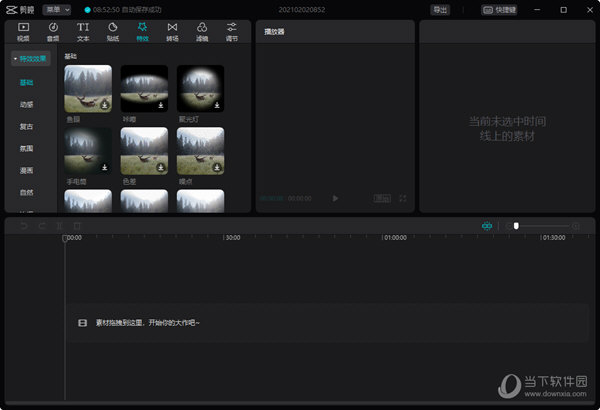Open the 快捷键 shortcuts panel
600x410 pixels.
pos(502,9)
